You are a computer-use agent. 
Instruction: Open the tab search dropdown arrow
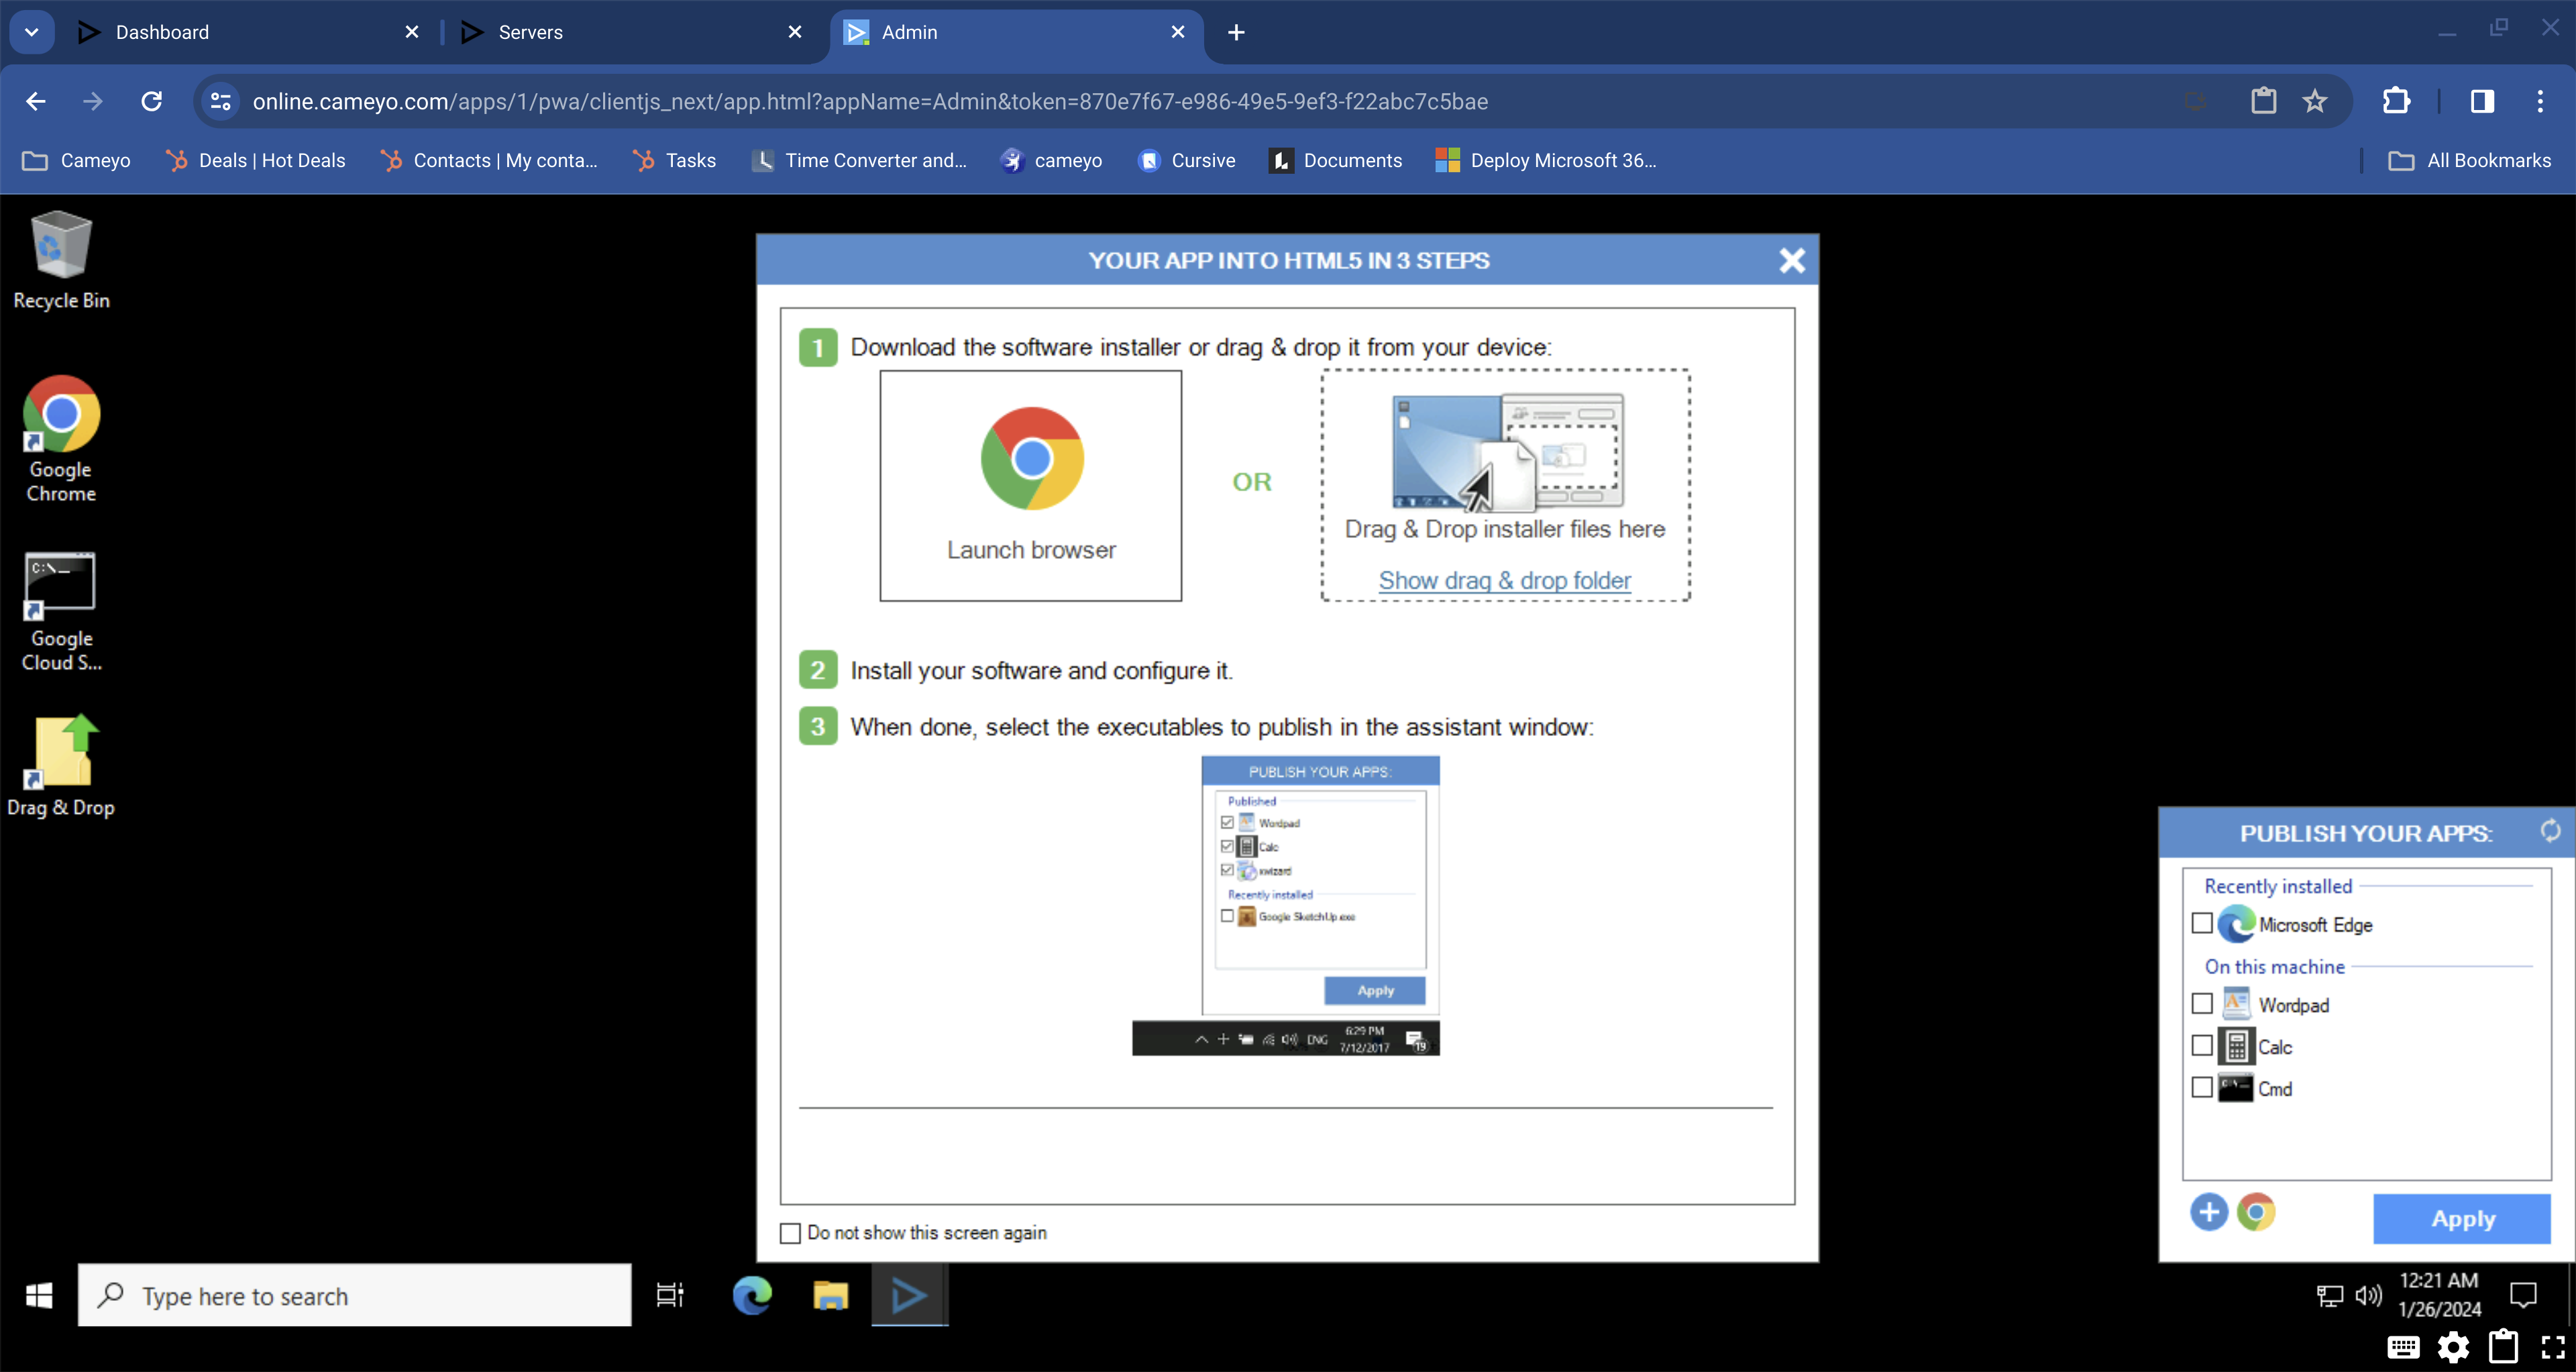[31, 32]
